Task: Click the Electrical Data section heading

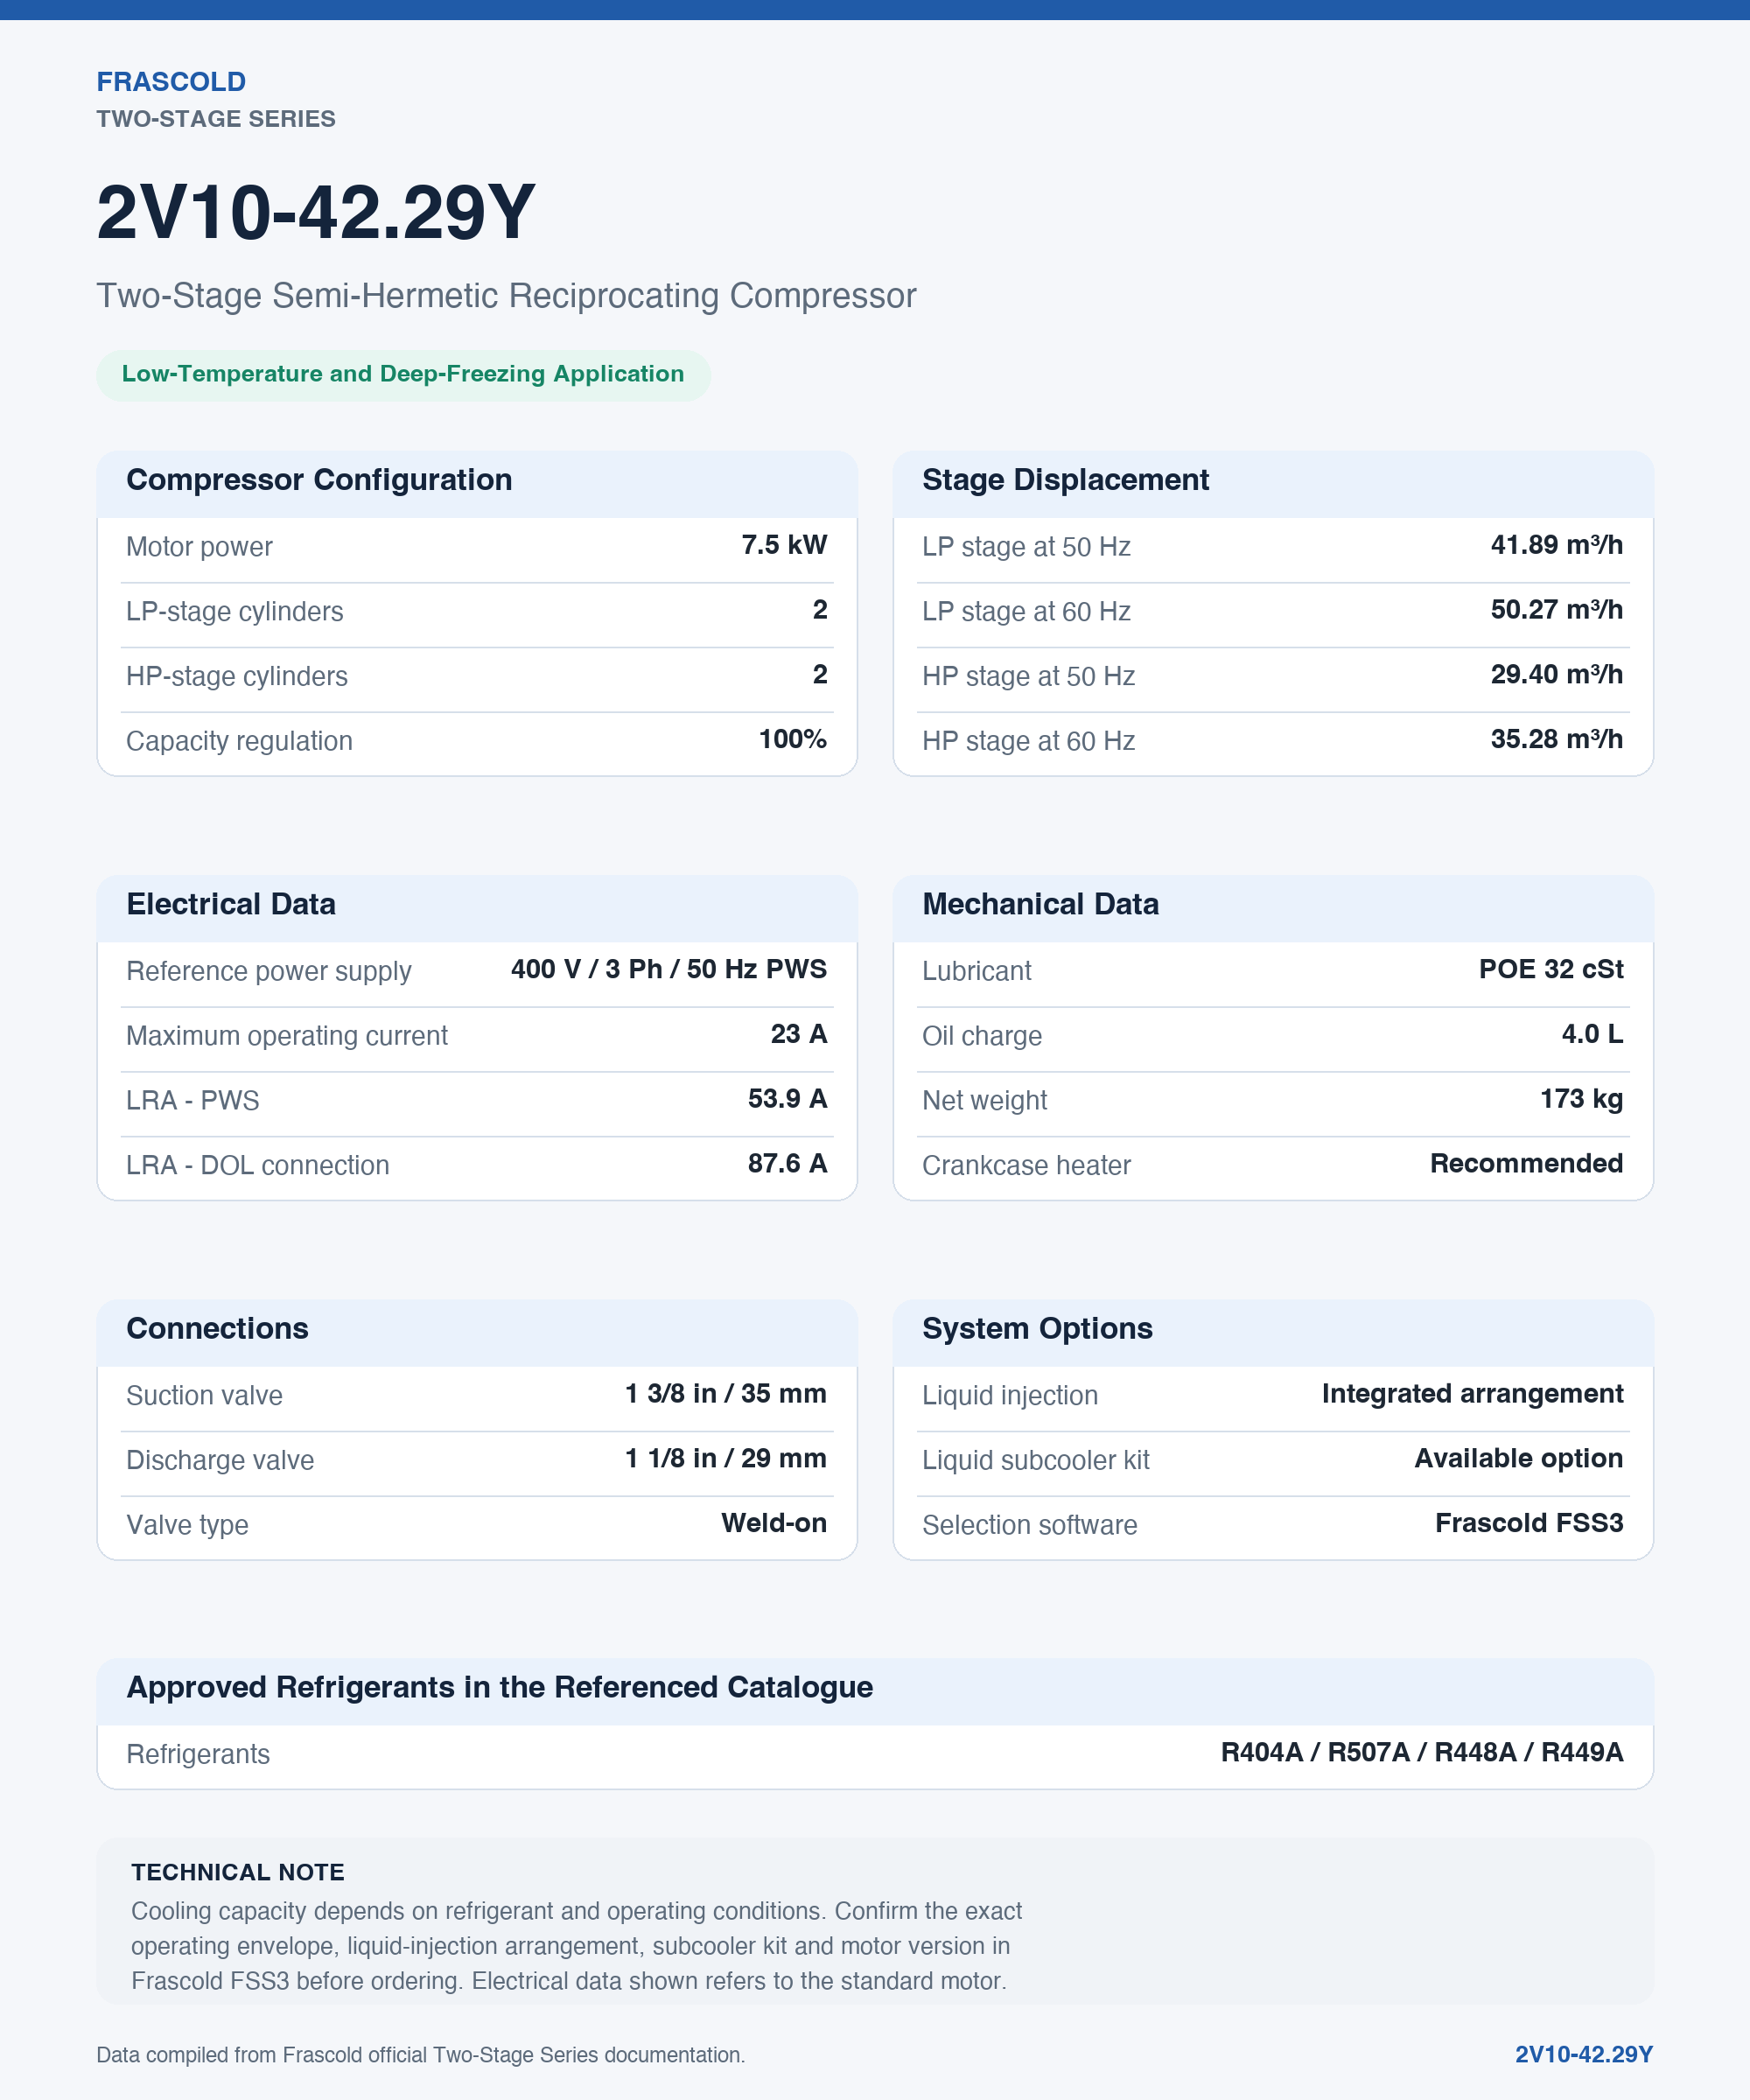Action: (231, 904)
